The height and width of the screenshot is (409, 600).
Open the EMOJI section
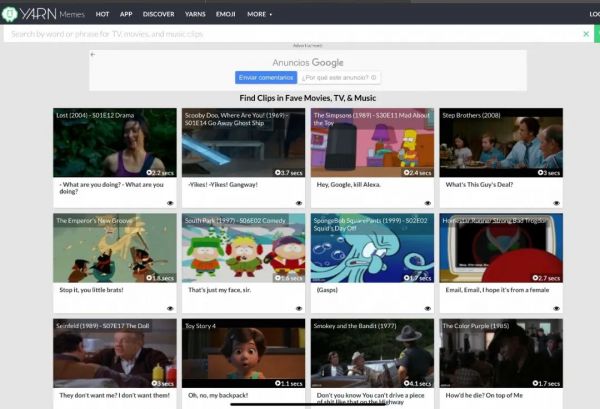point(226,14)
